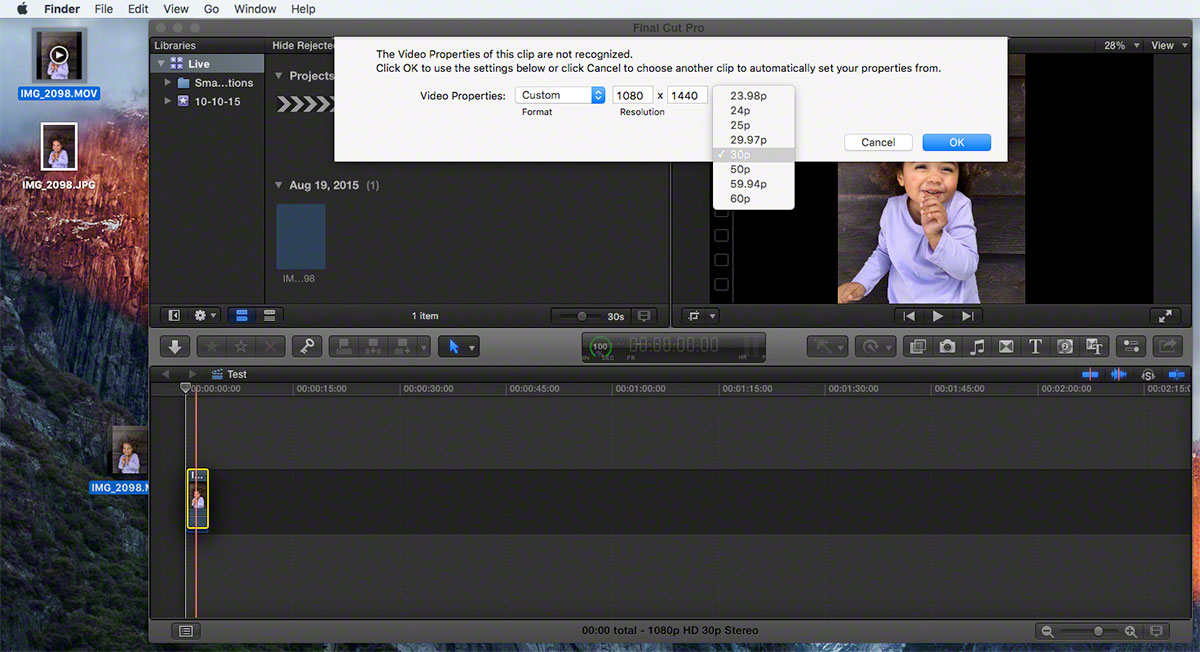Screen dimensions: 1200x652
Task: Play the clip in the viewer
Action: tap(938, 316)
